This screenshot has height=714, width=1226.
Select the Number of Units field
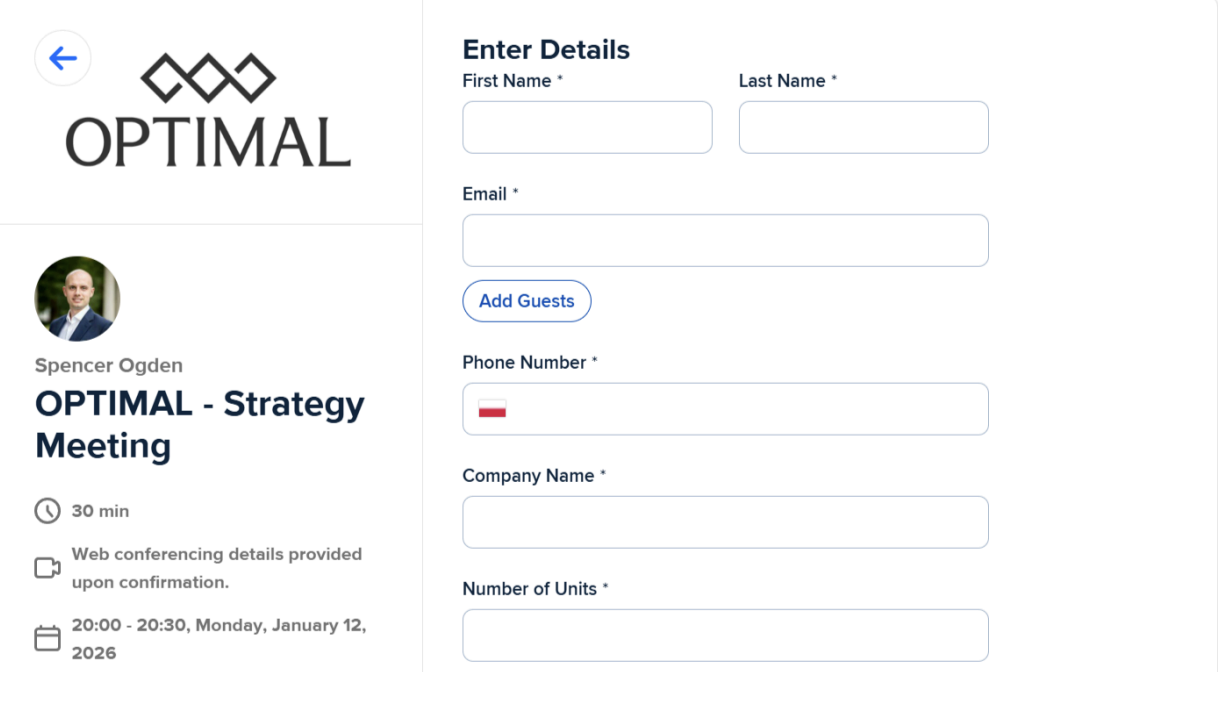click(x=725, y=635)
